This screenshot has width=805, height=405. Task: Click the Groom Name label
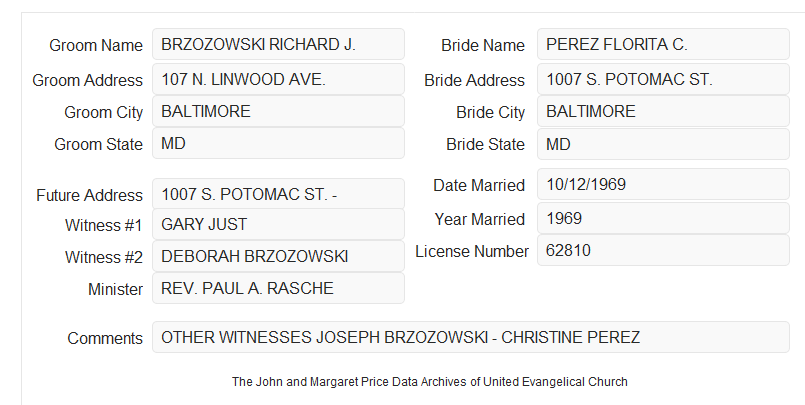96,45
